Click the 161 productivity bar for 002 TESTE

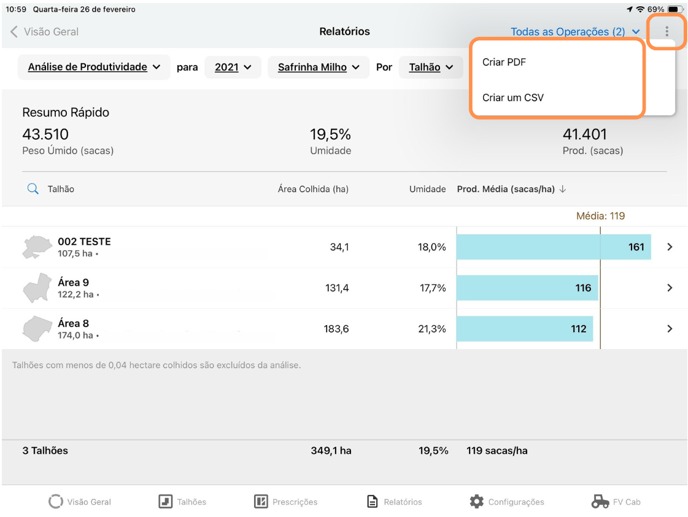[x=553, y=247]
